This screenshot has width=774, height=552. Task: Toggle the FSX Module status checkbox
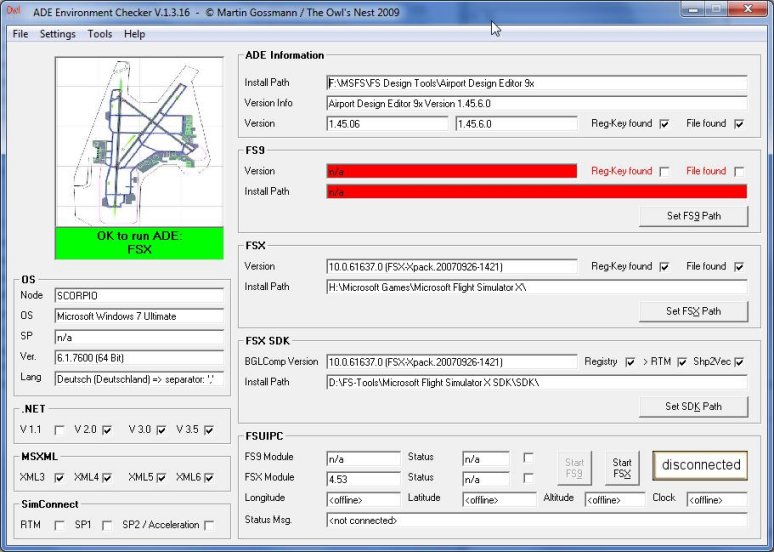click(x=528, y=478)
